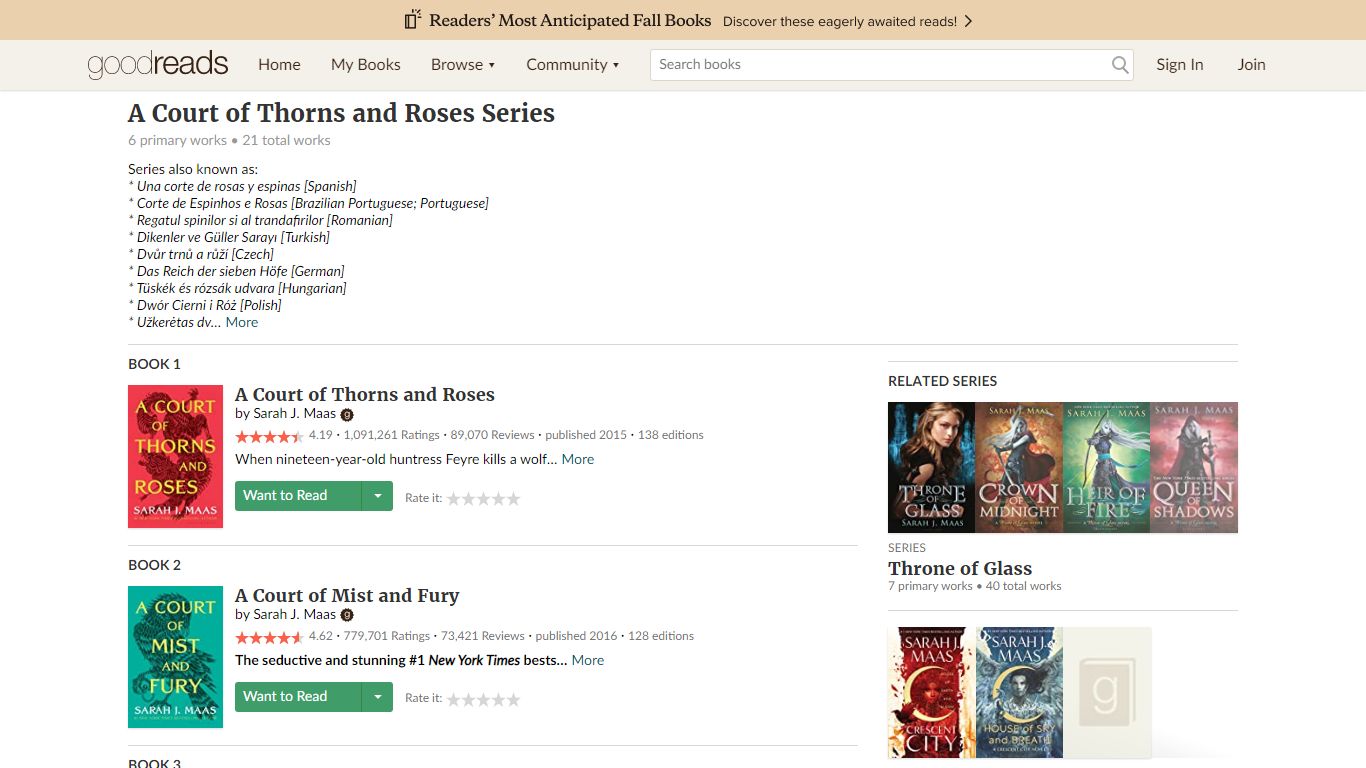Click Throne of Glass cover thumbnail

[x=931, y=467]
